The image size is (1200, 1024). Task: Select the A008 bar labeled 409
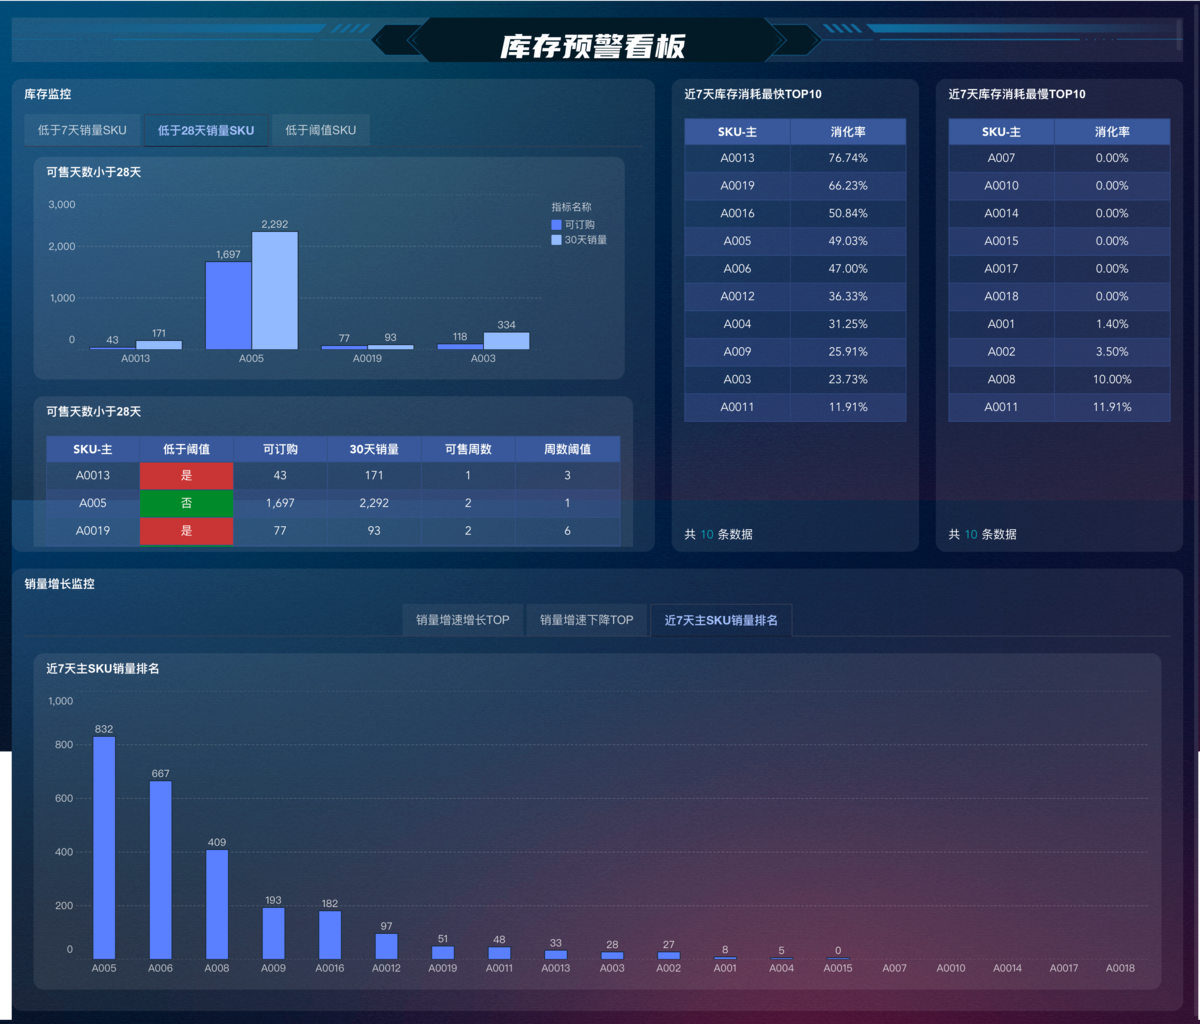(x=217, y=904)
